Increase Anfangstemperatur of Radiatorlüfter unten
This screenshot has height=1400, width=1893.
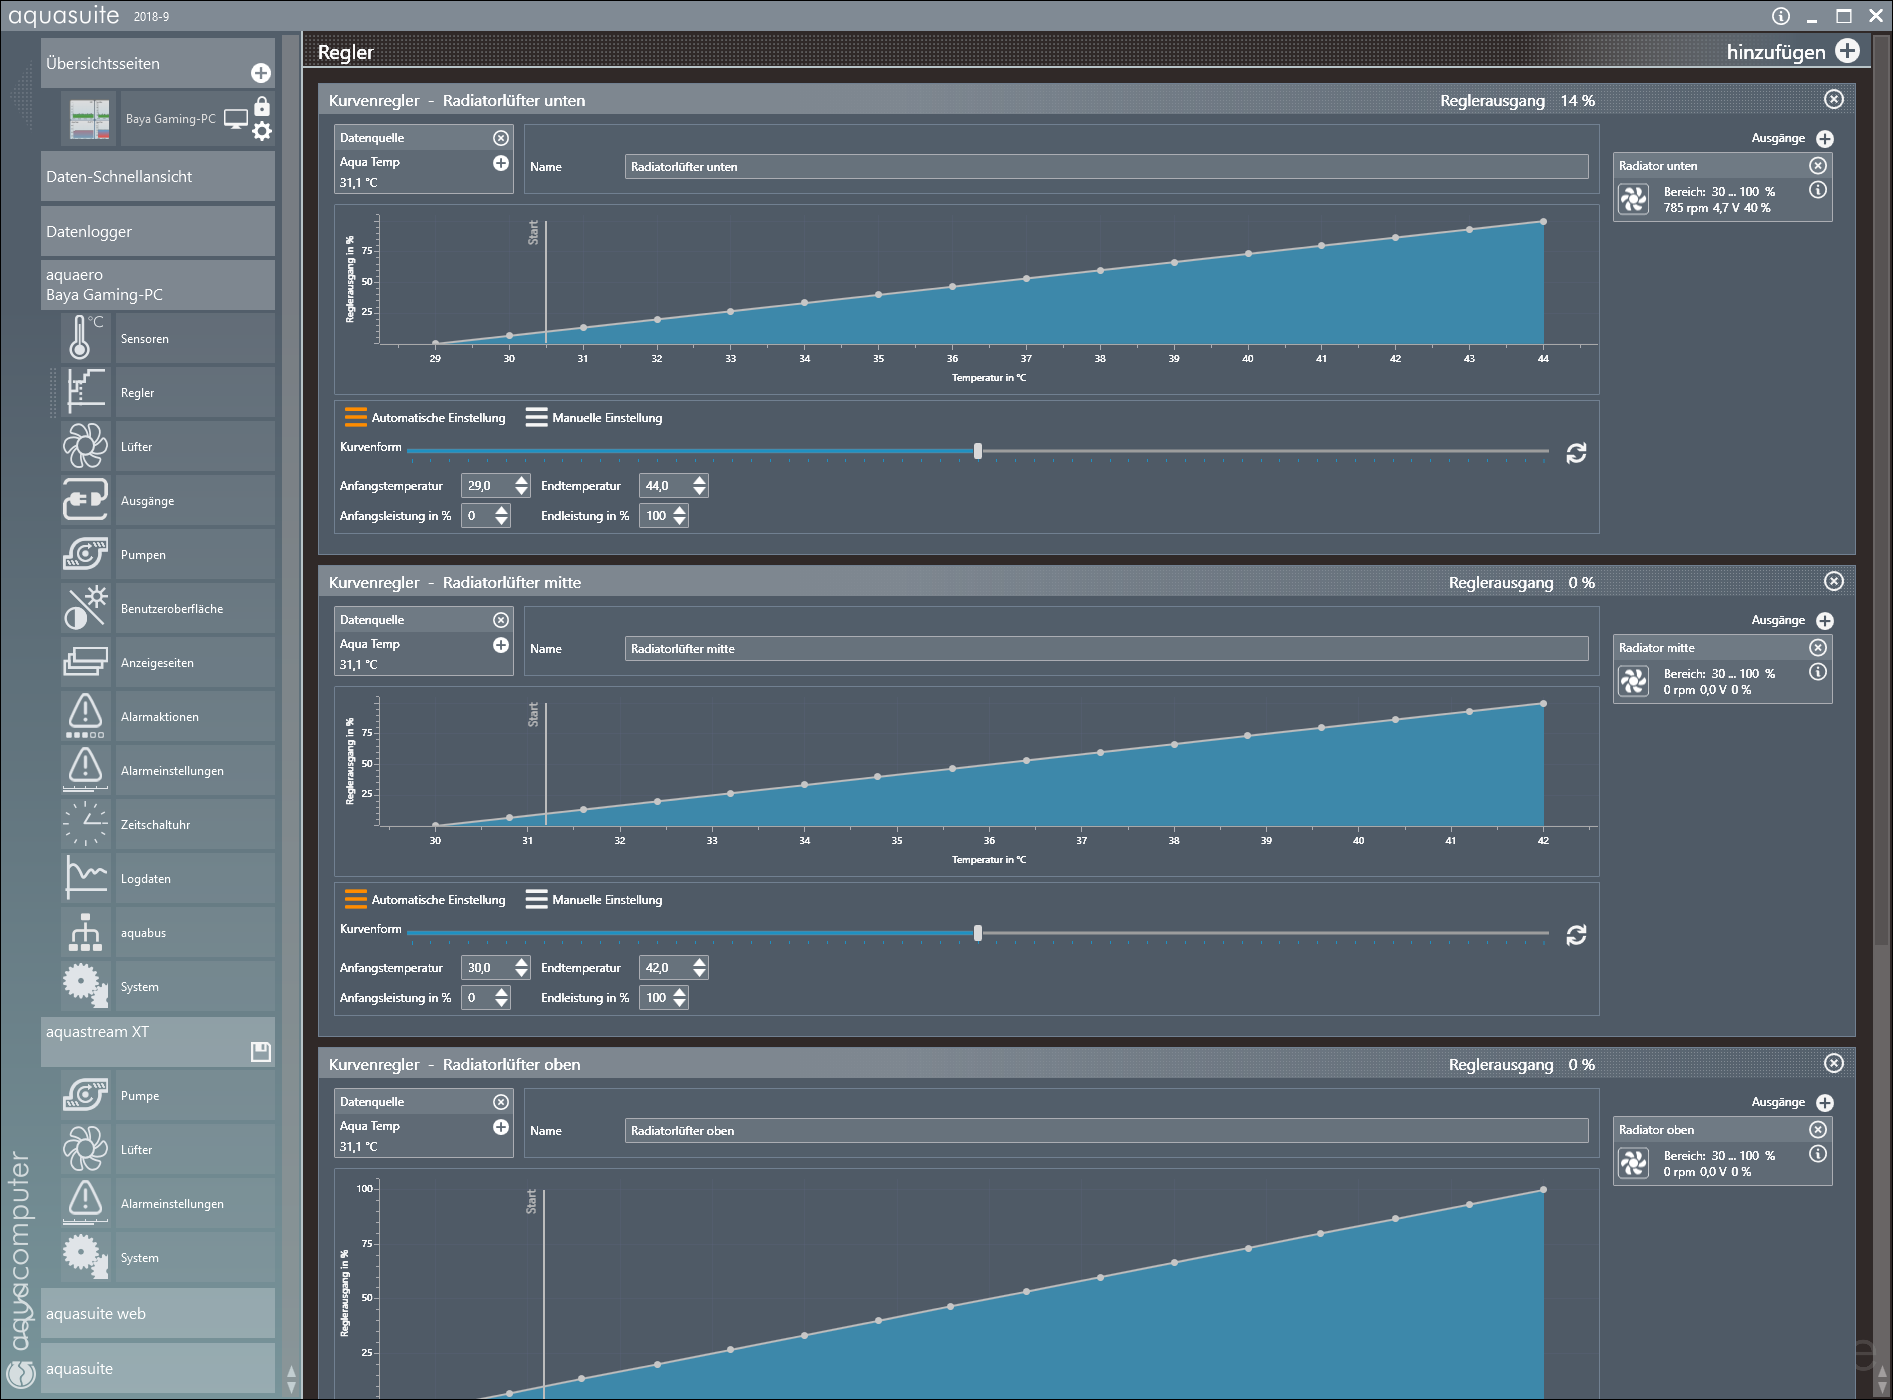click(521, 480)
